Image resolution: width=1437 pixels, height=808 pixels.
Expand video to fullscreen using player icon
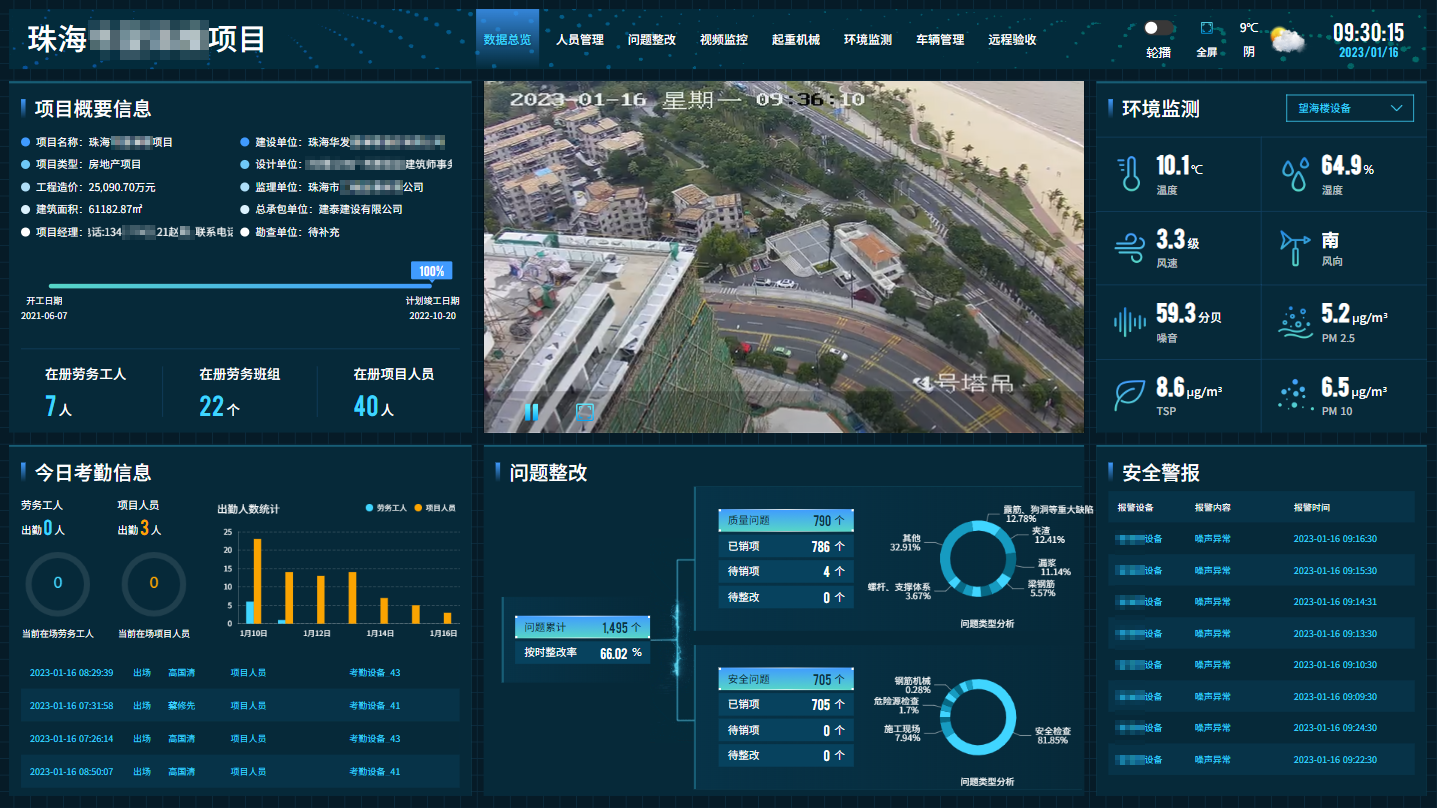(585, 411)
